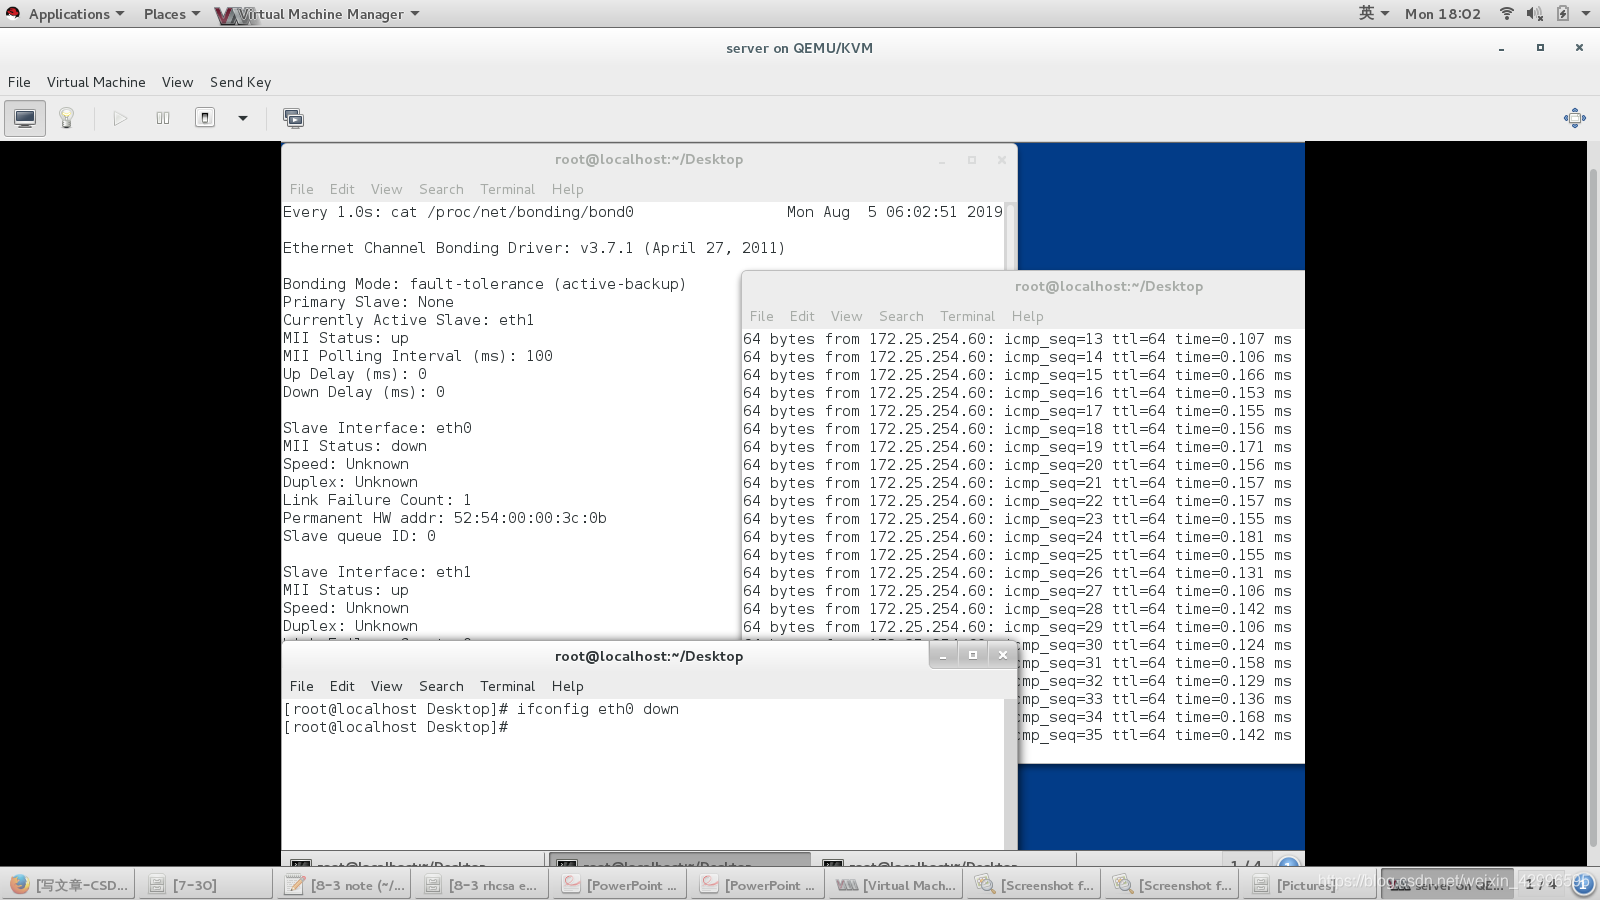Open system menu arrow in top panel
The width and height of the screenshot is (1600, 900).
click(x=1586, y=14)
